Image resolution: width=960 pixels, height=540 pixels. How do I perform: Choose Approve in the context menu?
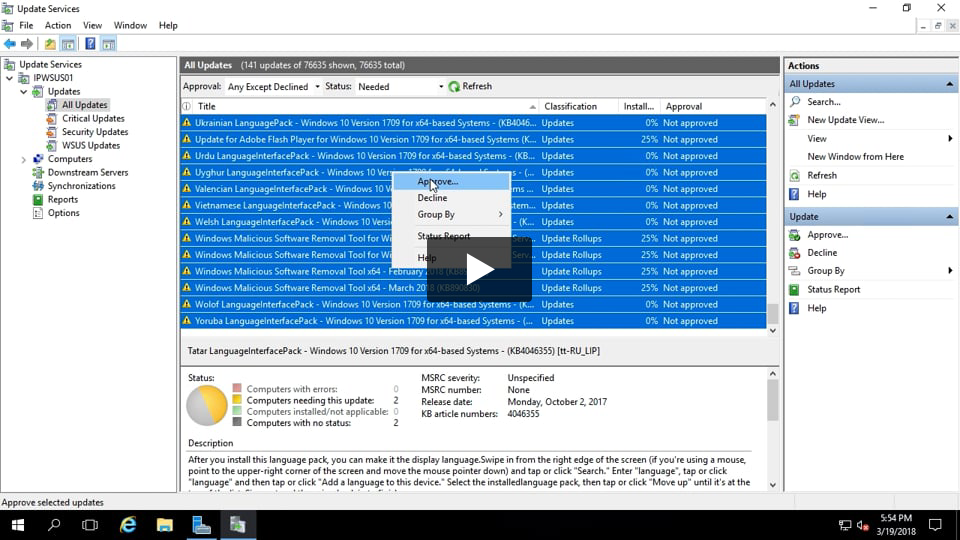pyautogui.click(x=438, y=182)
